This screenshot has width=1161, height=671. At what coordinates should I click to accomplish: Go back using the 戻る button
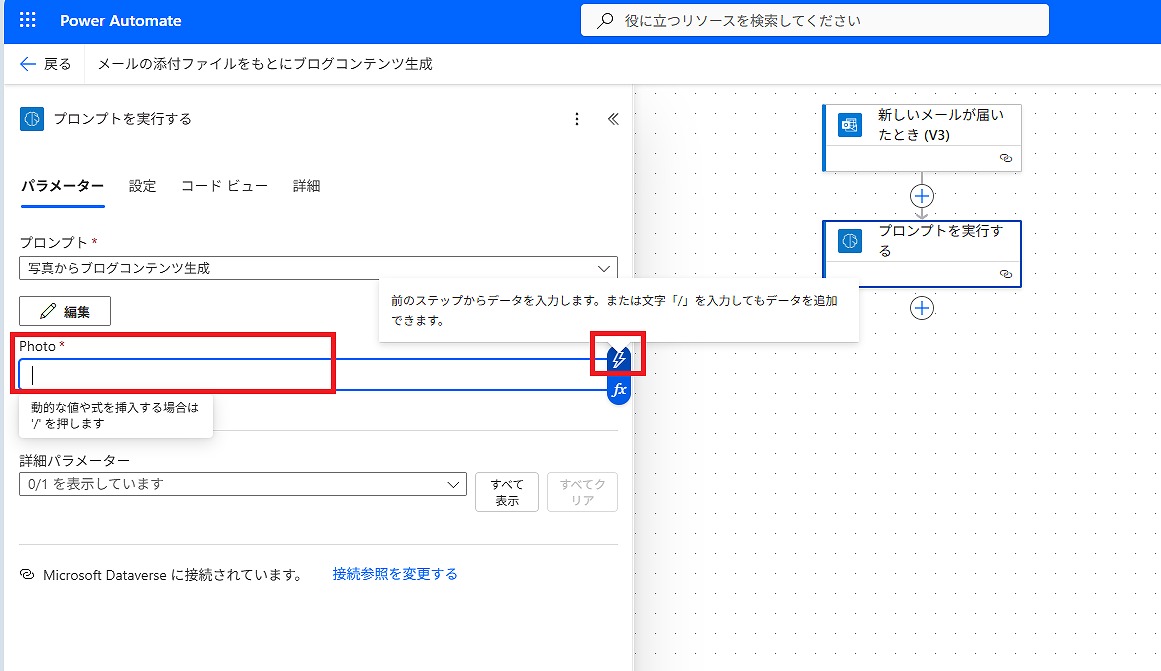pyautogui.click(x=46, y=64)
